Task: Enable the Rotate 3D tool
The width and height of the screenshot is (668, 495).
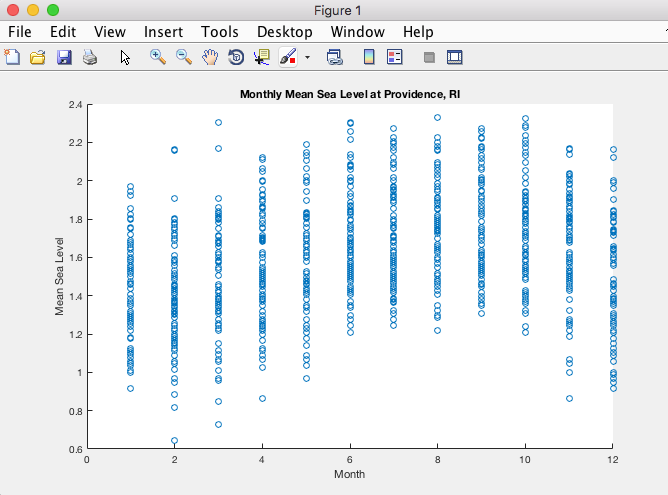Action: [236, 57]
